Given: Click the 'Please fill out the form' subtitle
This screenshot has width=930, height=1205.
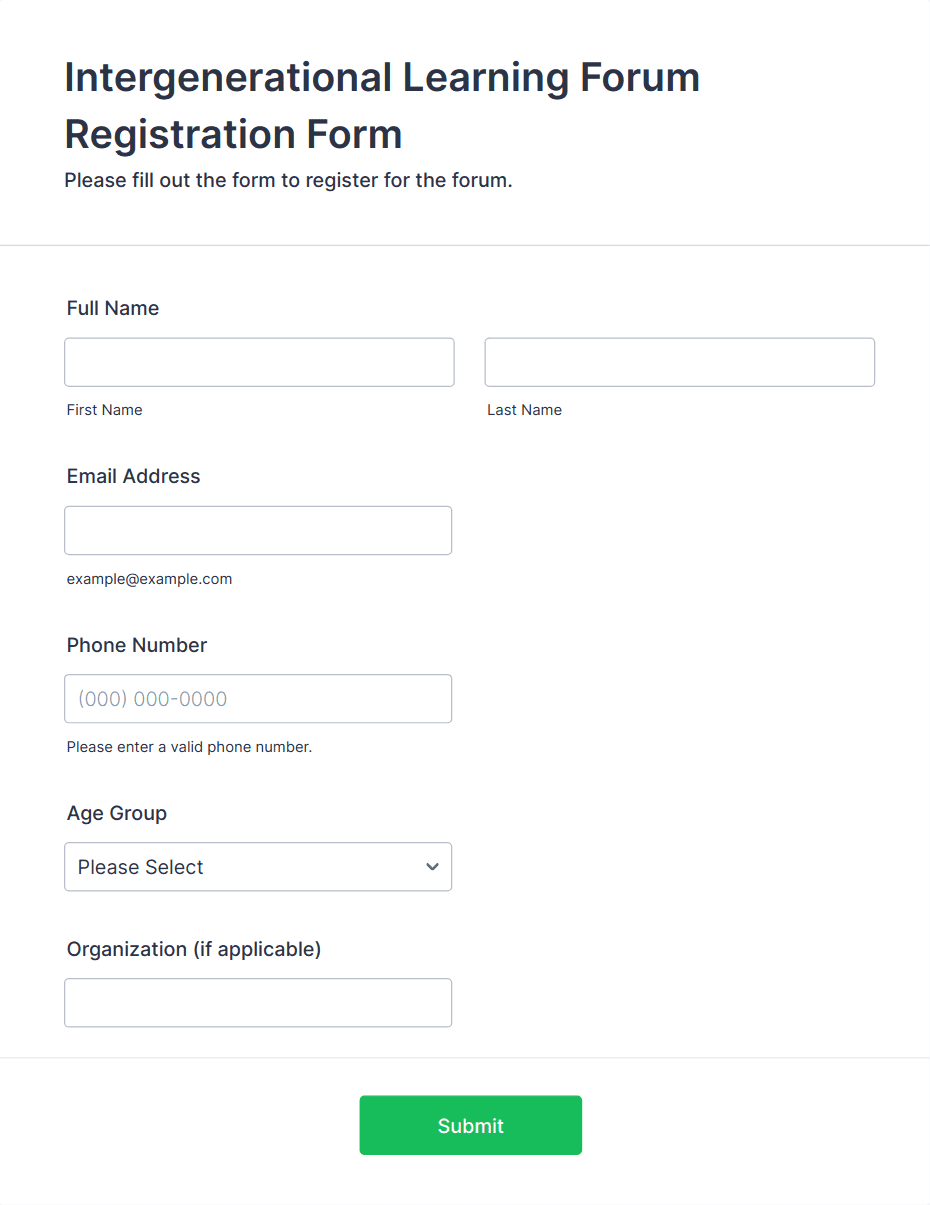Looking at the screenshot, I should (x=288, y=181).
